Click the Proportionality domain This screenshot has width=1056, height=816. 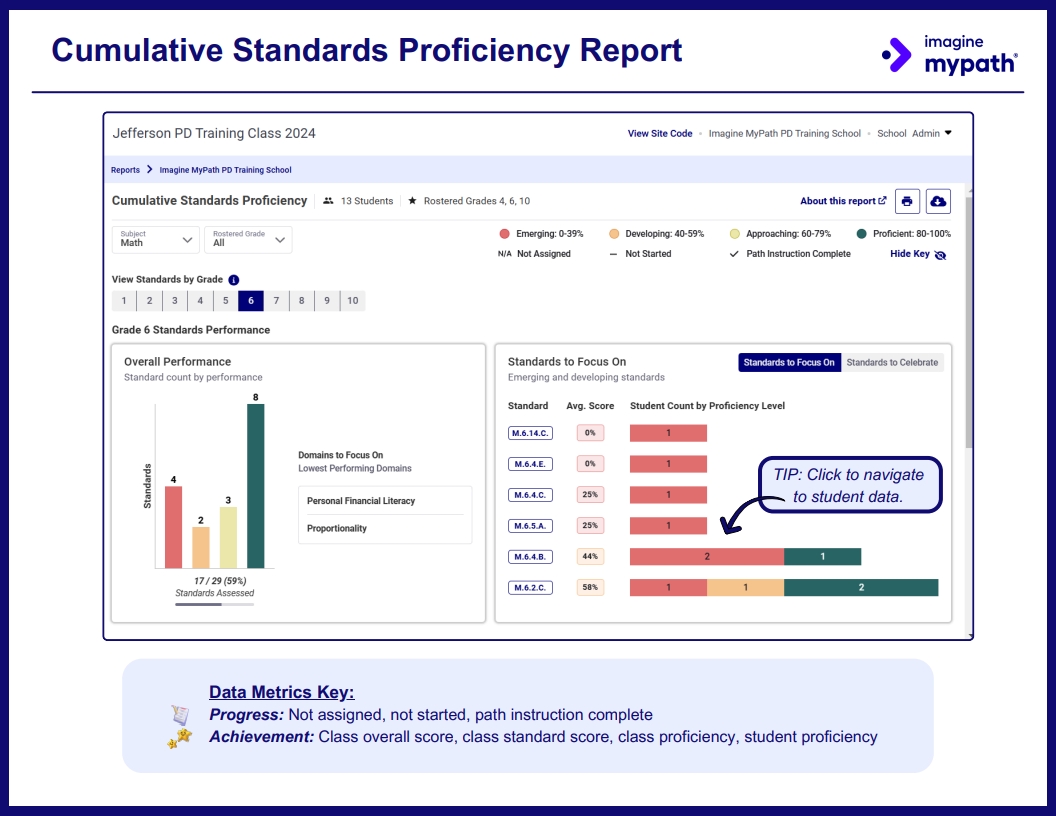pyautogui.click(x=337, y=529)
